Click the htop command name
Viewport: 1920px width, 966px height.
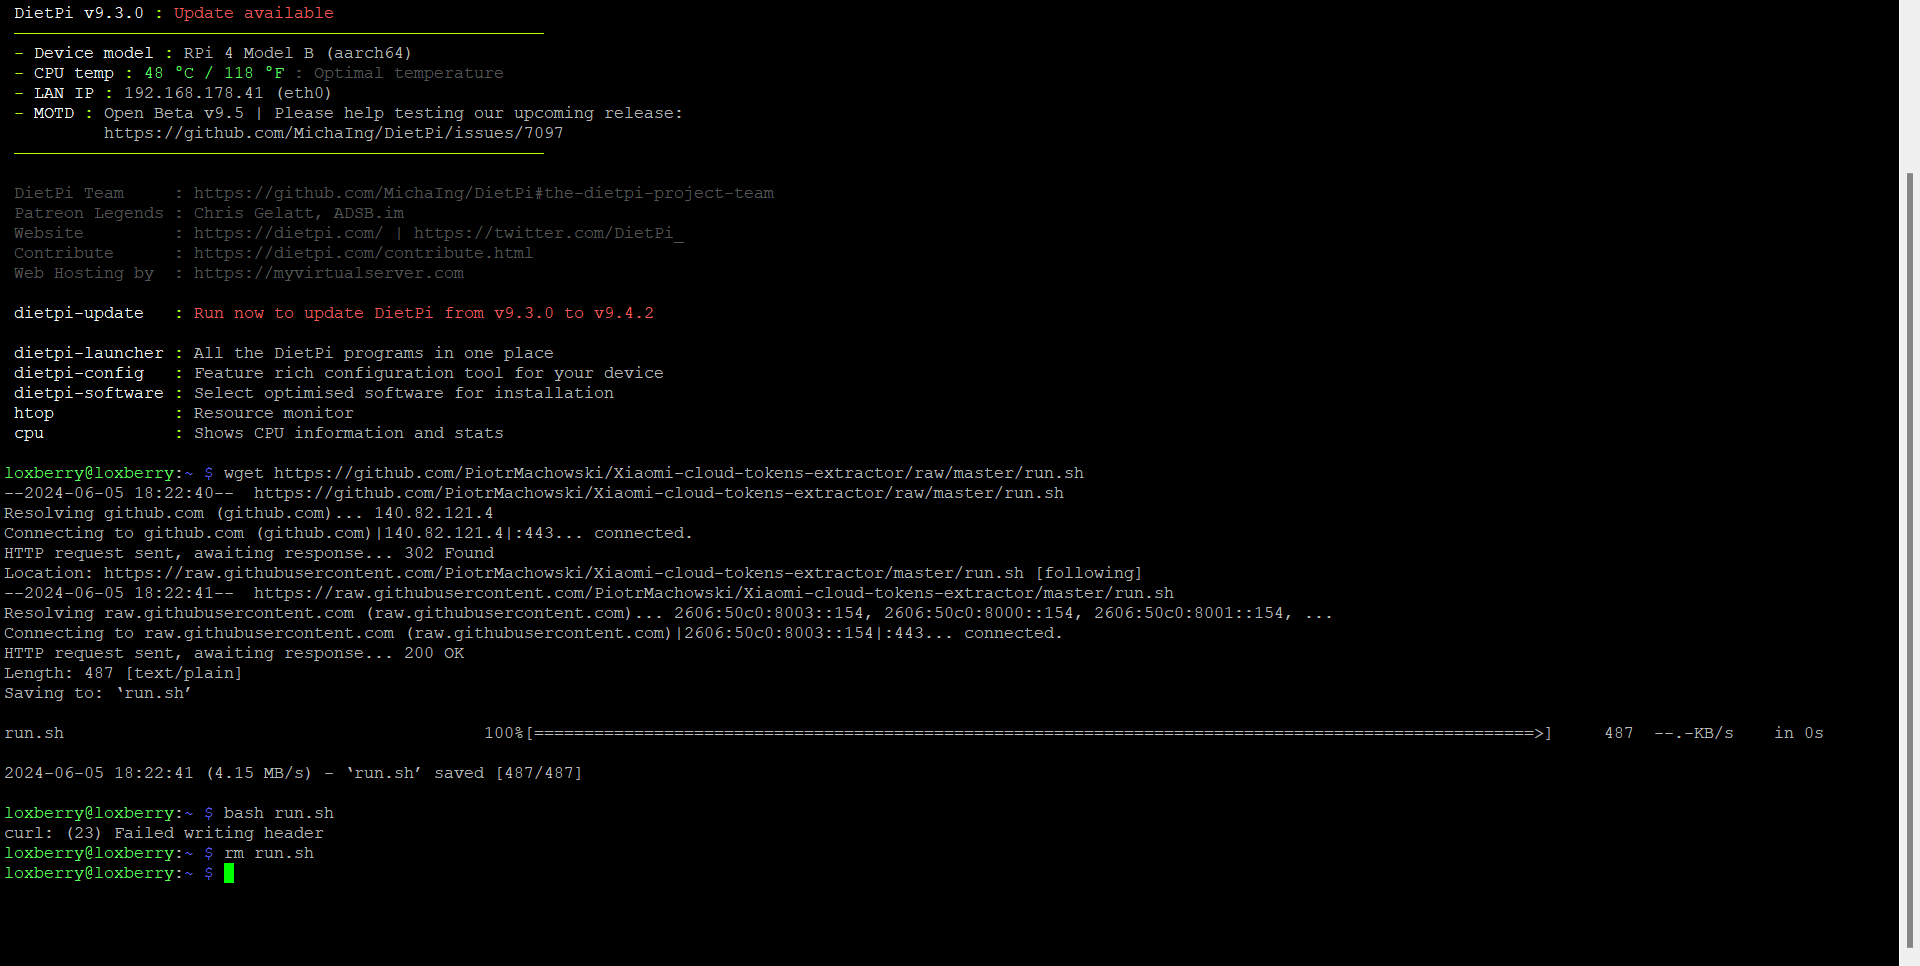pos(34,413)
